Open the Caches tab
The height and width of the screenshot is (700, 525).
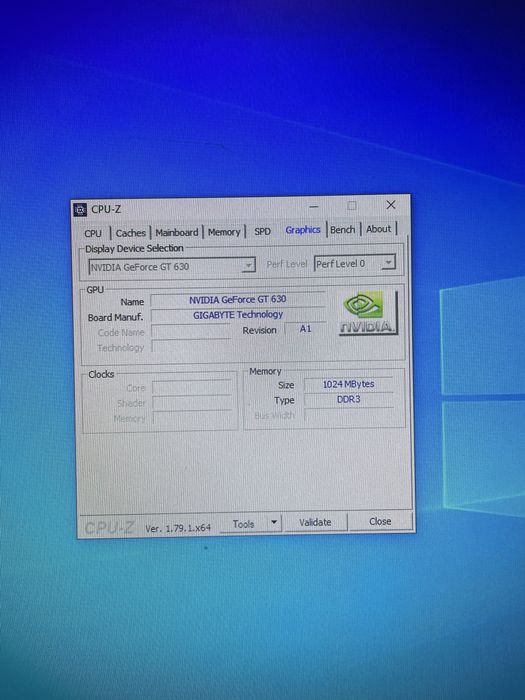tap(130, 233)
